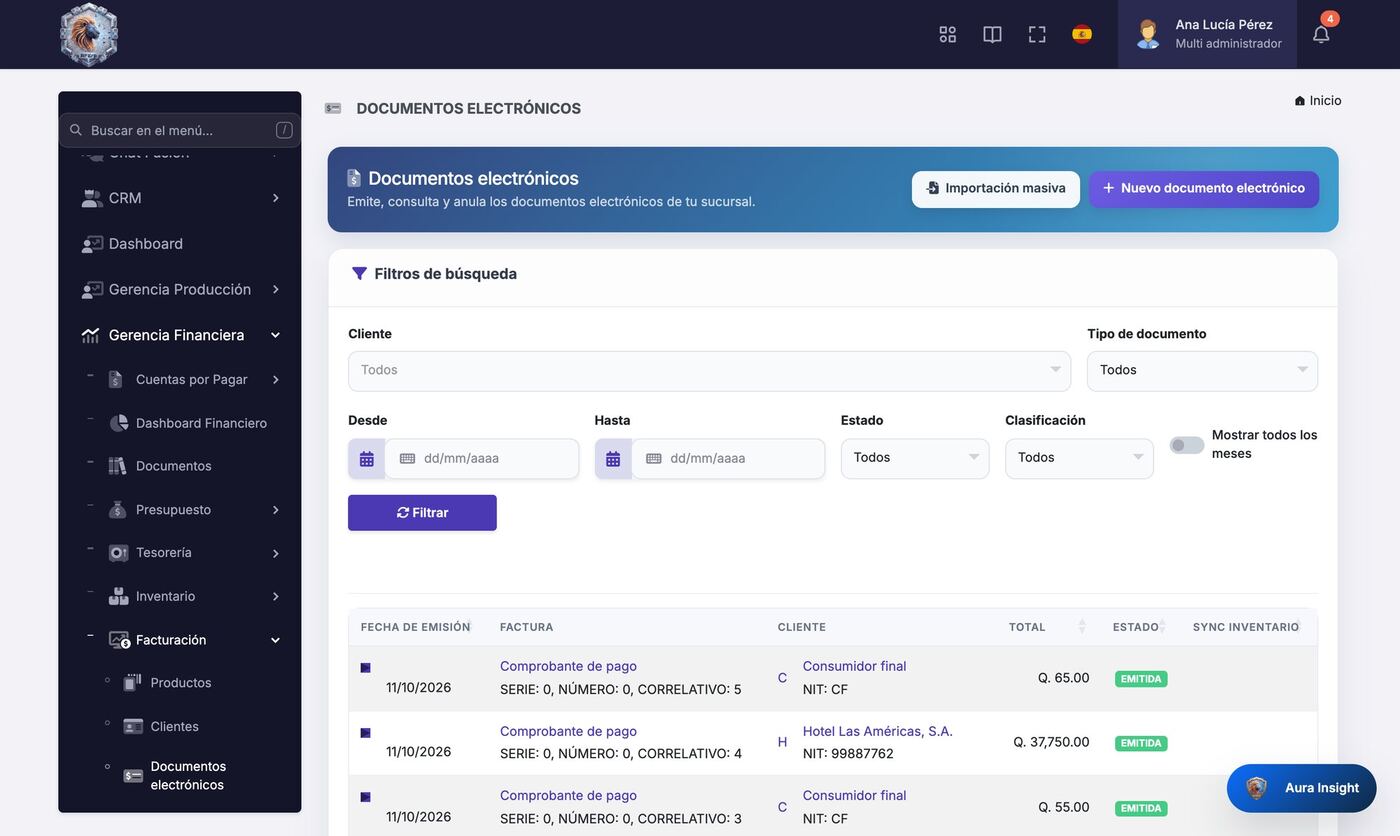Open Hotel Las Américas, S.A. client
1400x836 pixels.
(x=877, y=731)
